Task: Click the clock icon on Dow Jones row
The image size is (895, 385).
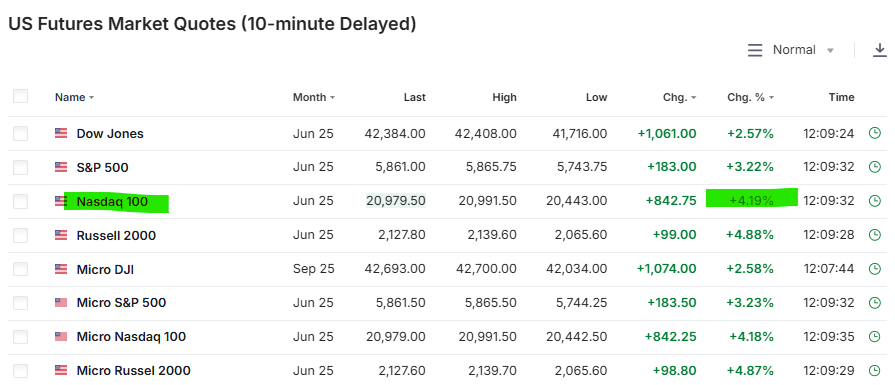Action: [874, 133]
